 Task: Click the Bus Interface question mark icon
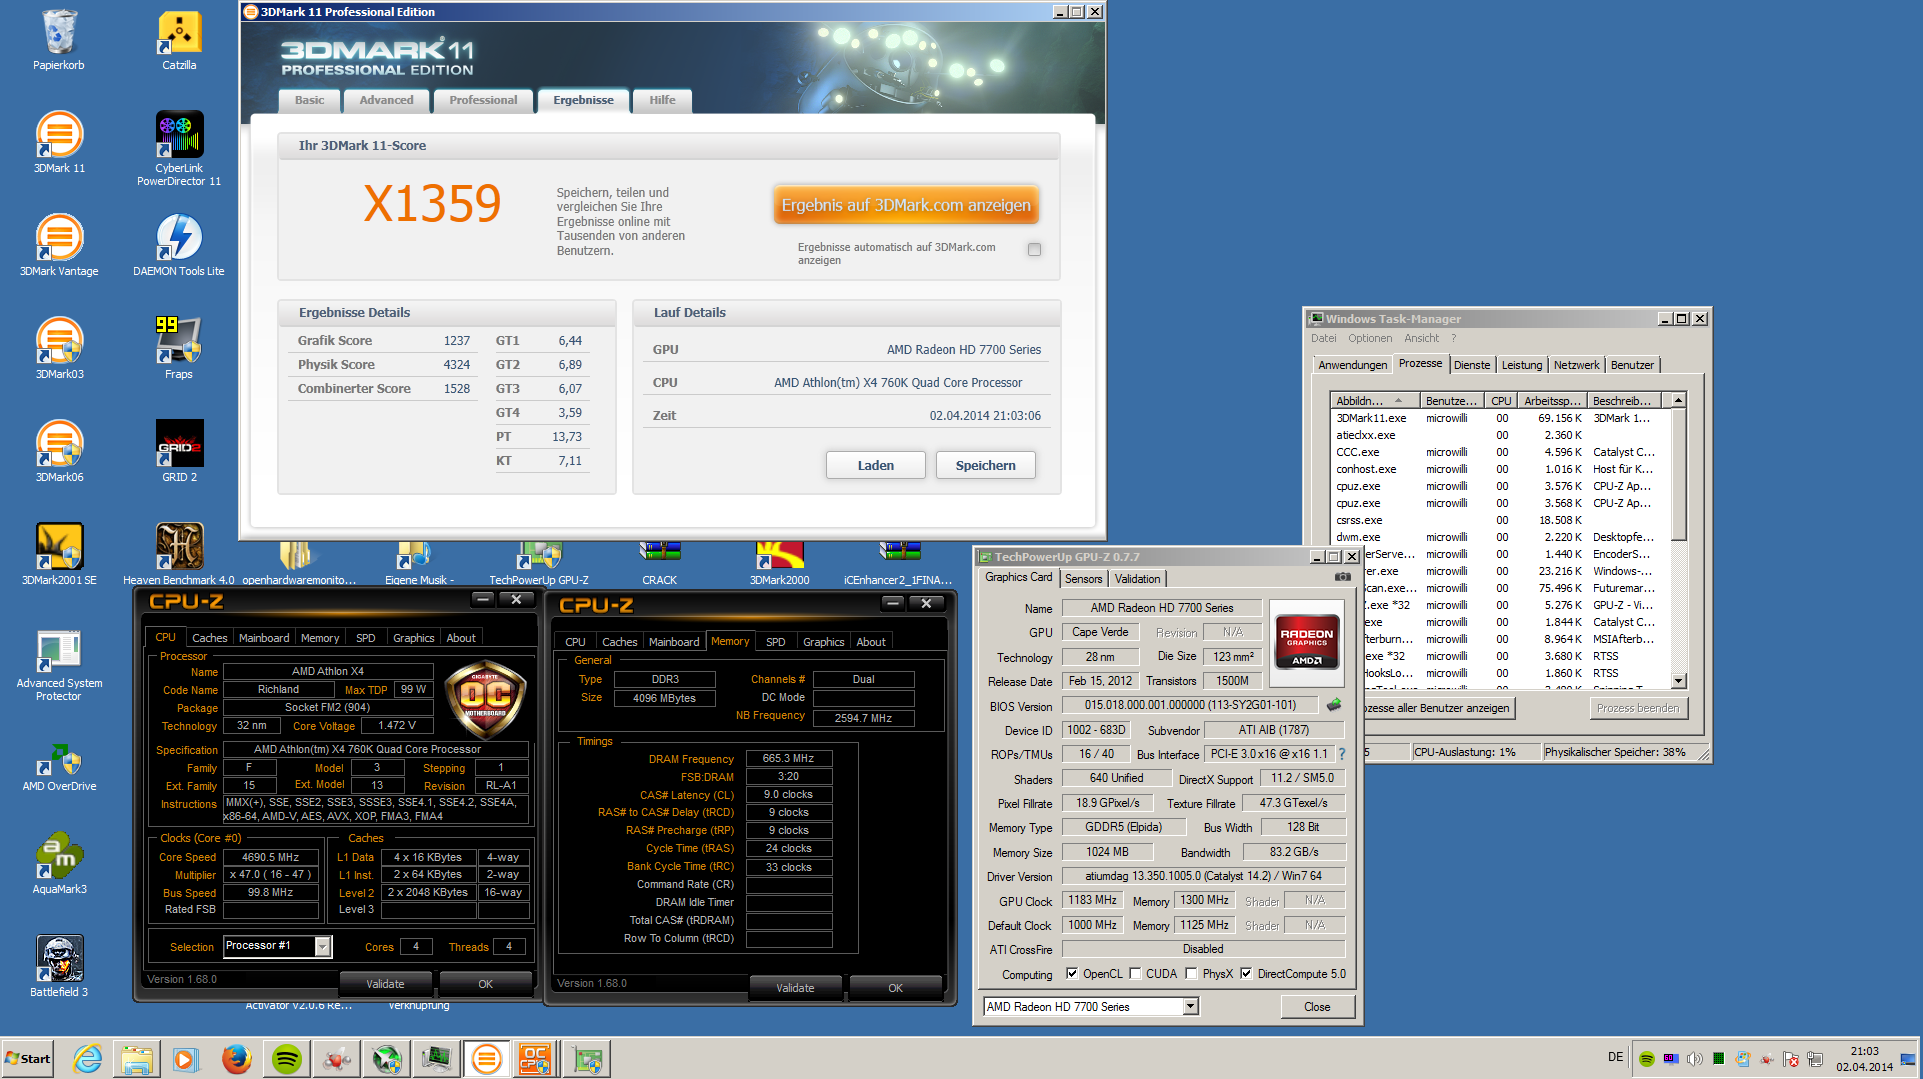click(1342, 754)
